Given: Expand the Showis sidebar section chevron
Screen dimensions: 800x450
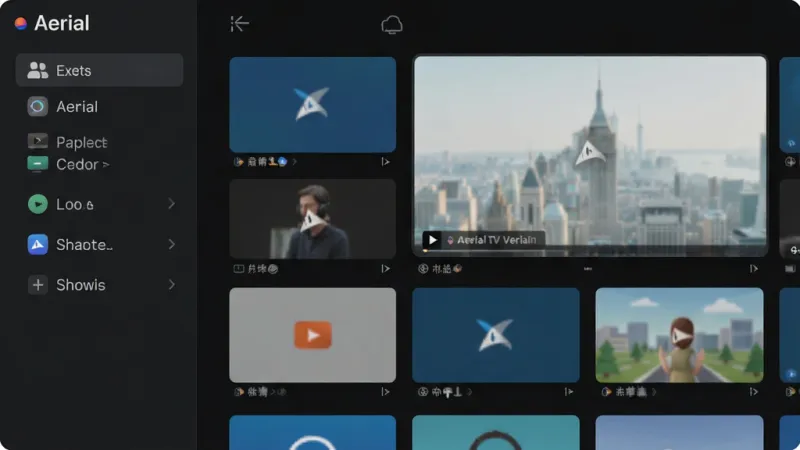Looking at the screenshot, I should coord(171,285).
